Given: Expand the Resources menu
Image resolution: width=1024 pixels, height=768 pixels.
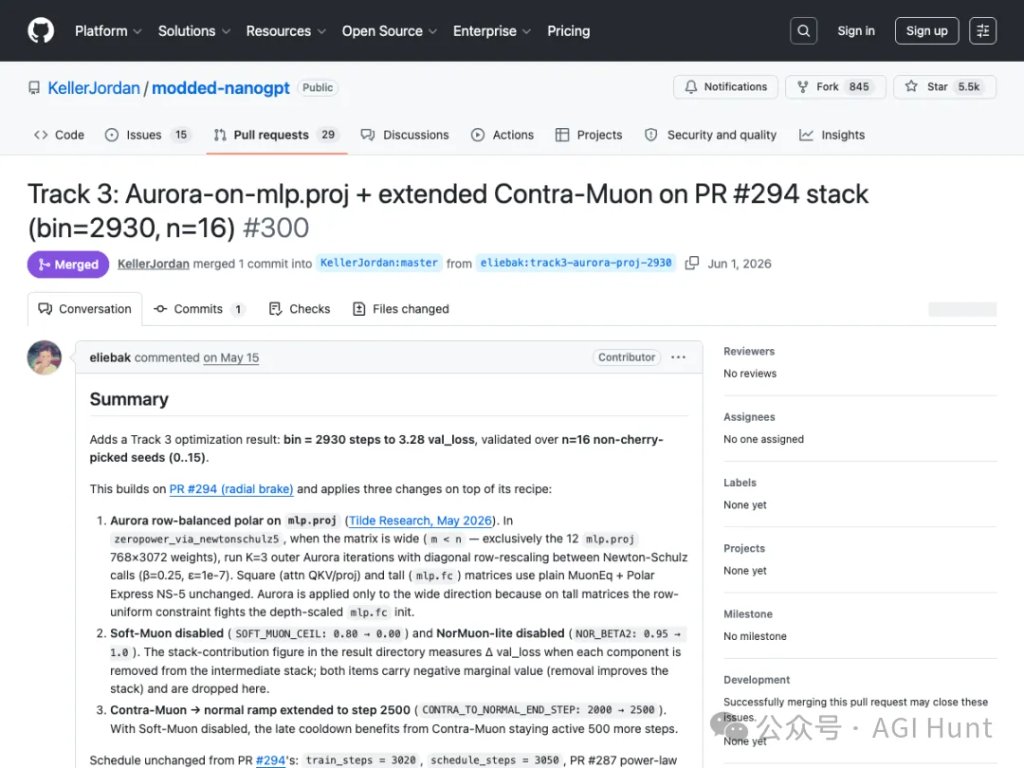Looking at the screenshot, I should point(285,31).
